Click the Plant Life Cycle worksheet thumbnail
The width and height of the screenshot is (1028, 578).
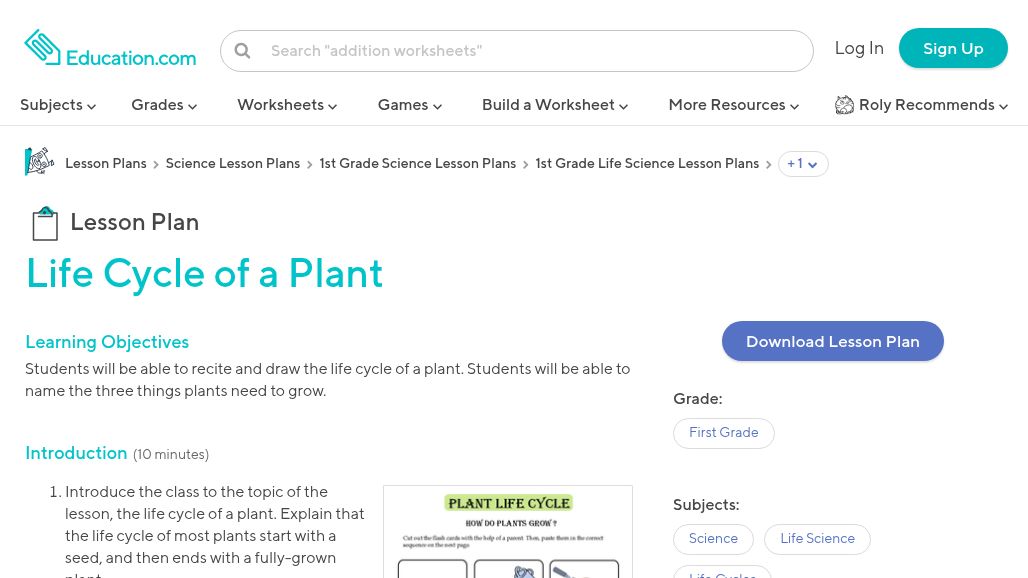(x=508, y=532)
